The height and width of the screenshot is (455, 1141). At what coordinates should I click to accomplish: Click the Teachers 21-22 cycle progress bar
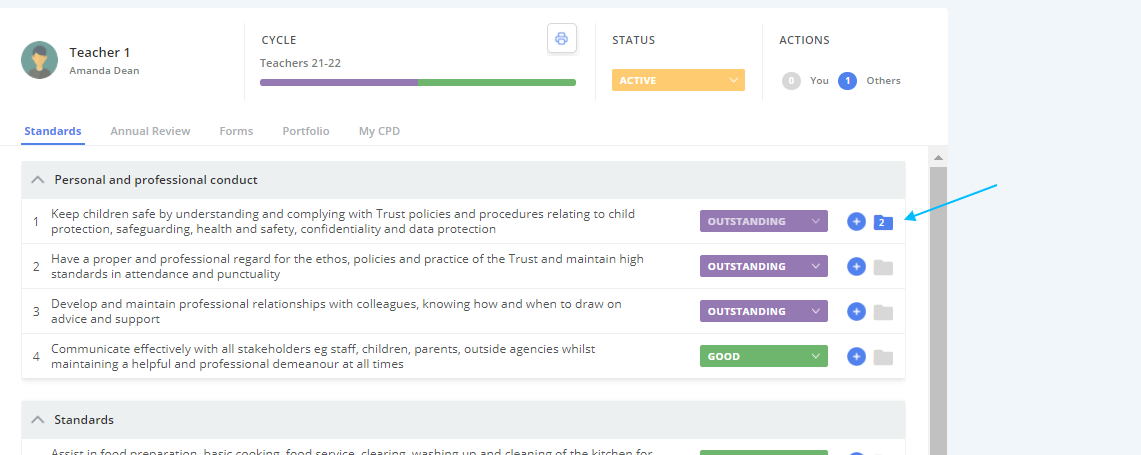click(418, 82)
